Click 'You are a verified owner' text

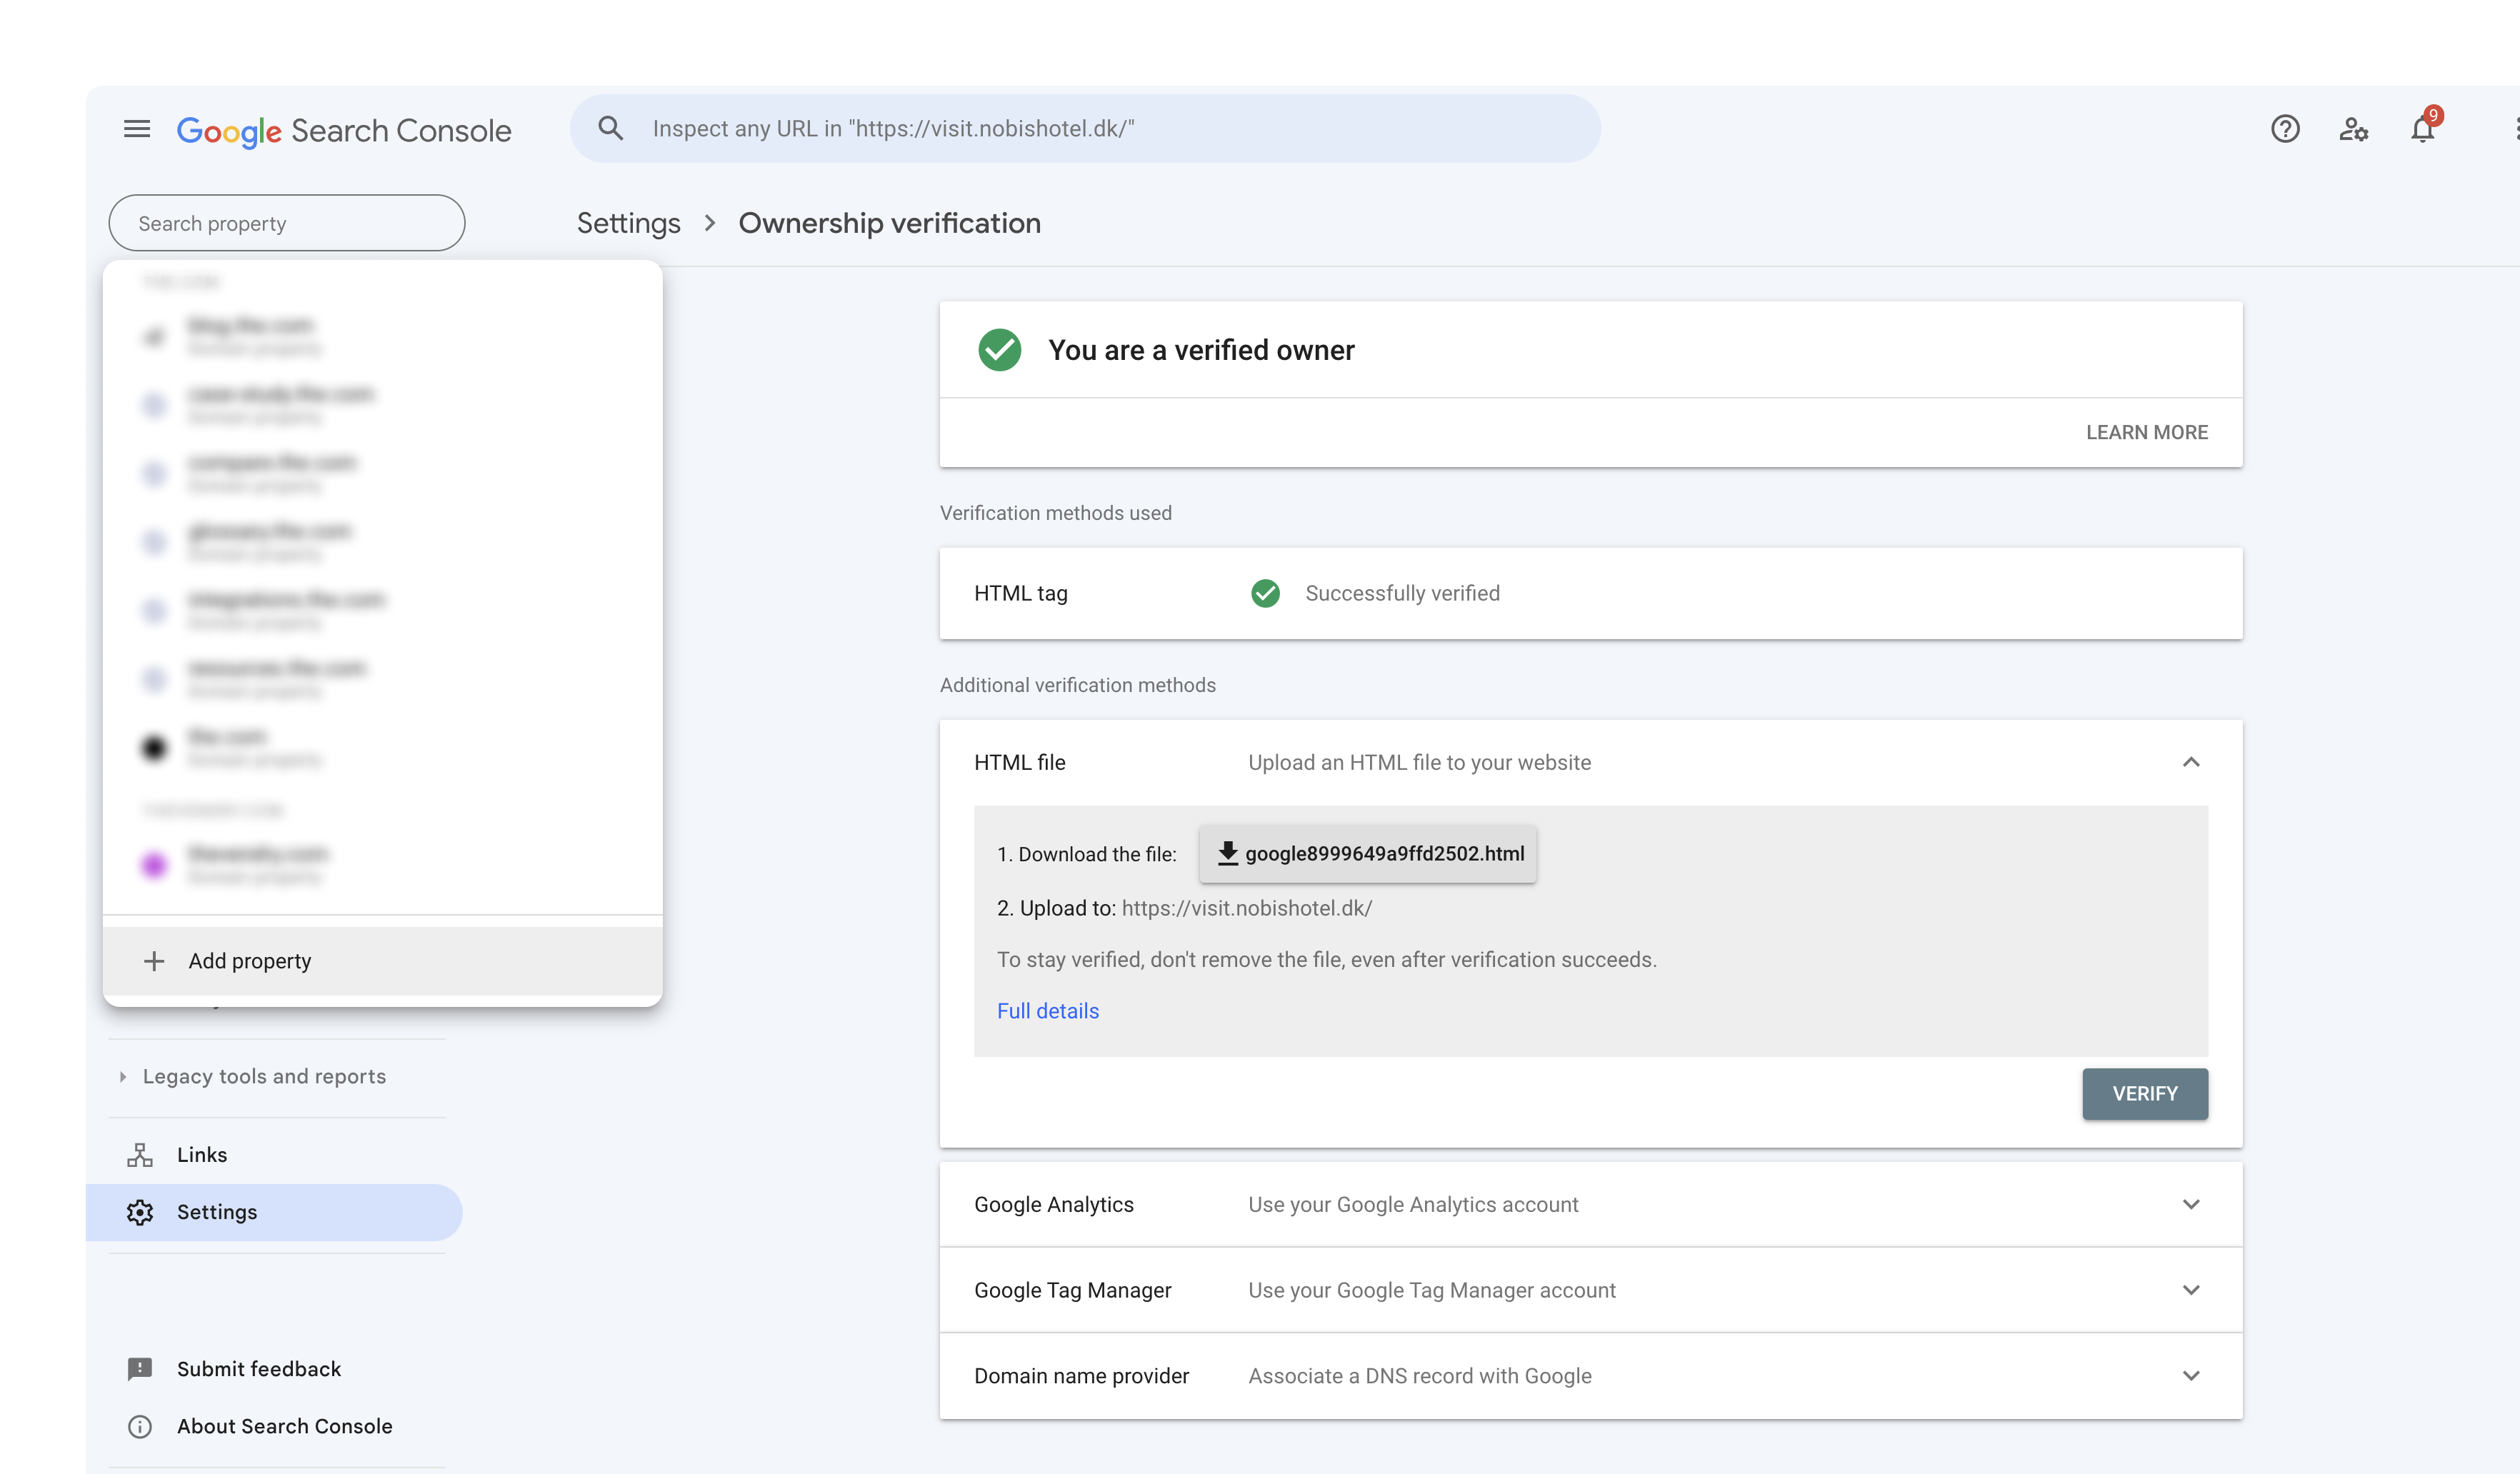pyautogui.click(x=1201, y=350)
